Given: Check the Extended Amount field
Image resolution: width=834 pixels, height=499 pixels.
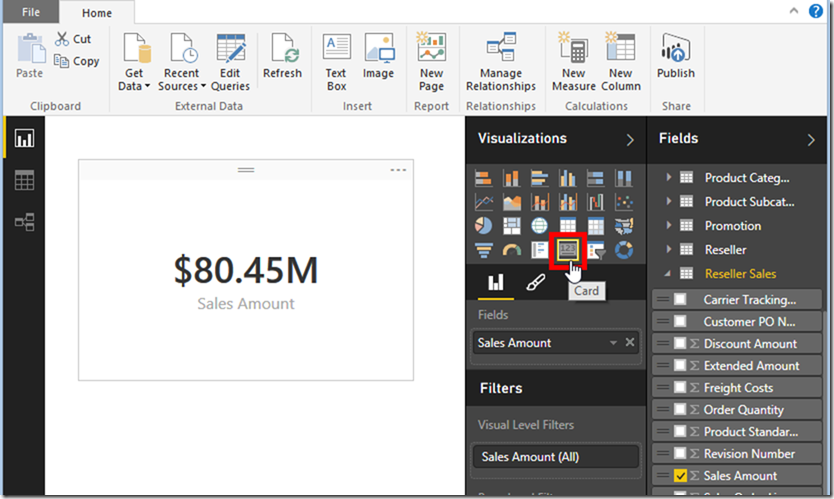Looking at the screenshot, I should click(x=680, y=365).
